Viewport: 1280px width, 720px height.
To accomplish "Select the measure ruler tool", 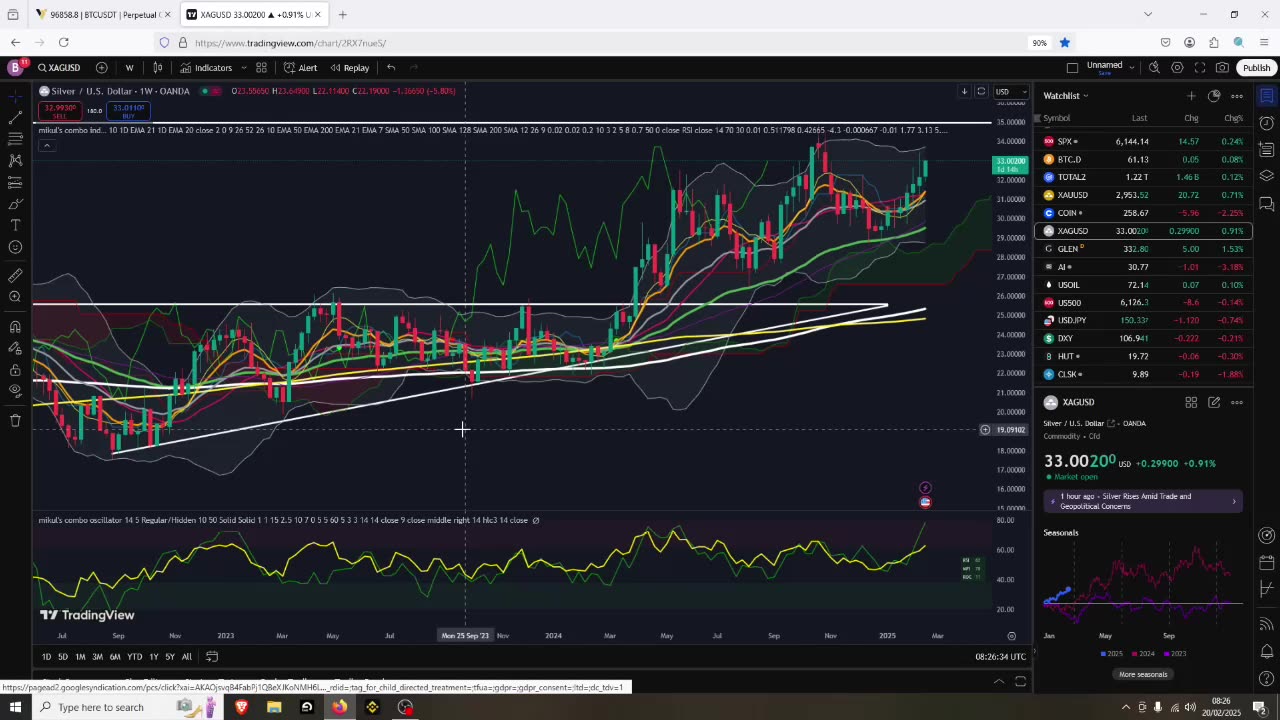I will (x=15, y=275).
